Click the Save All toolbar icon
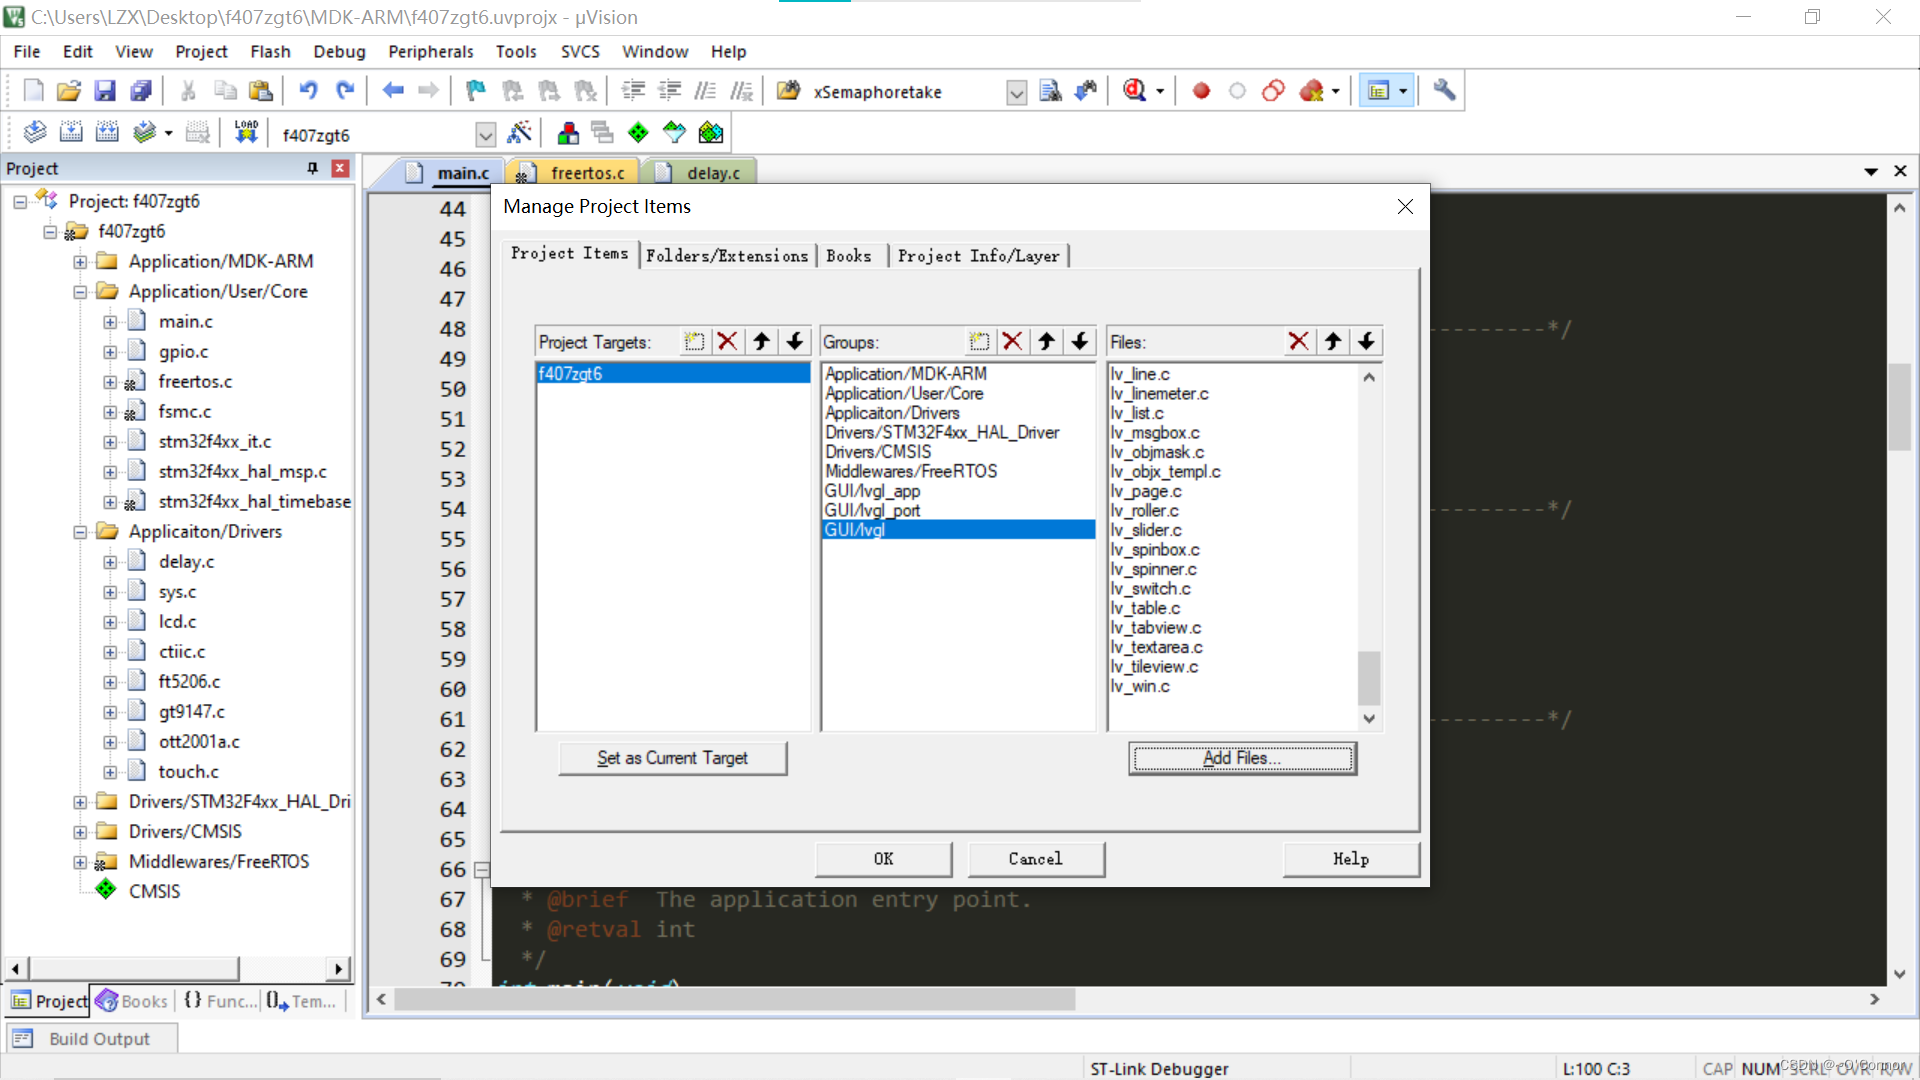 [141, 91]
